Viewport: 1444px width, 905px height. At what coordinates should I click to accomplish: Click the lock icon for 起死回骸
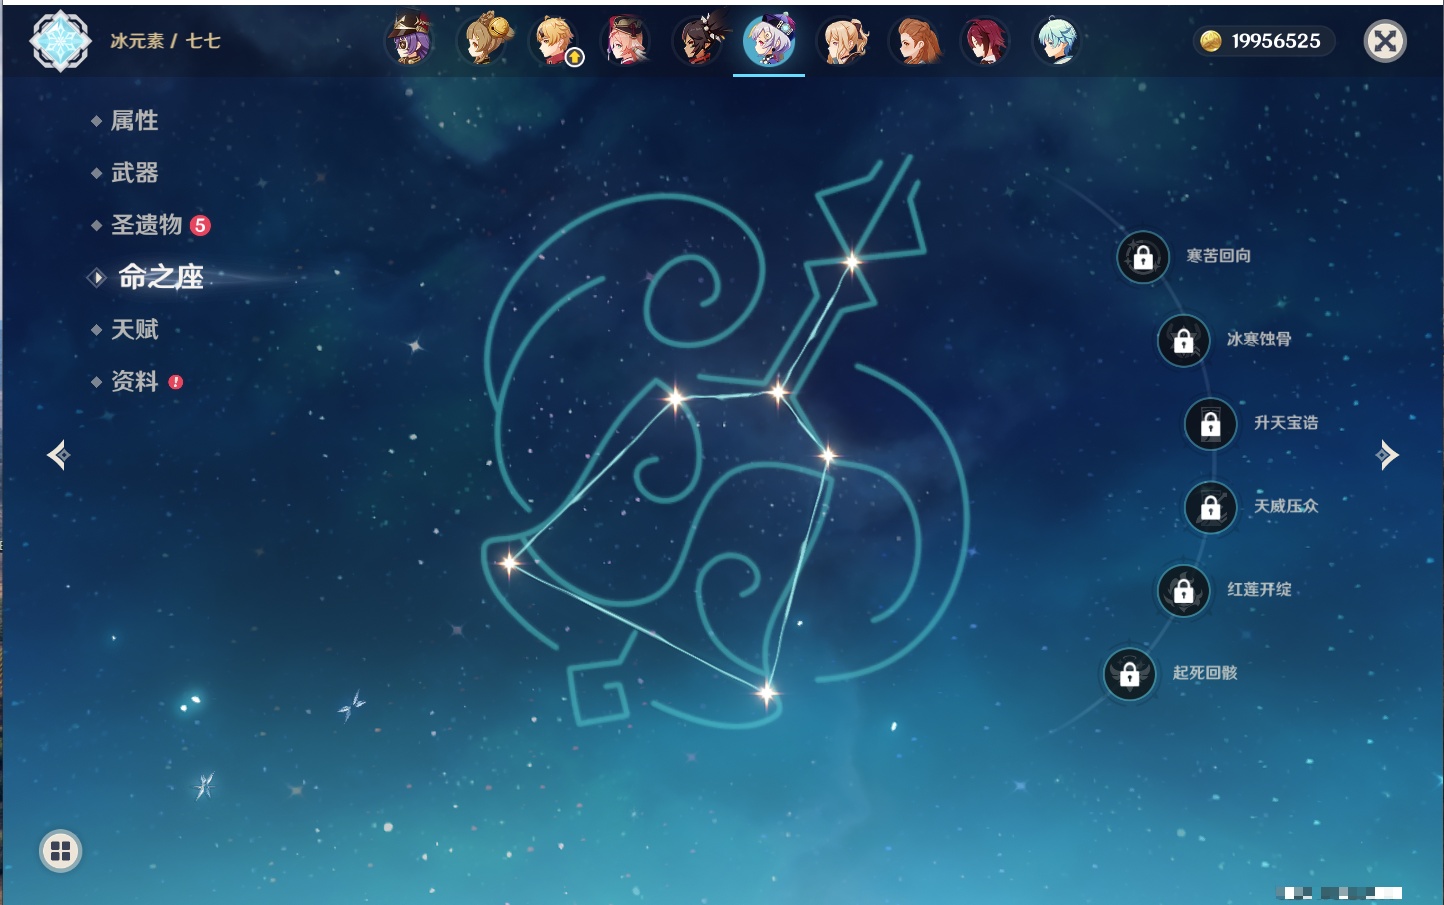coord(1129,674)
